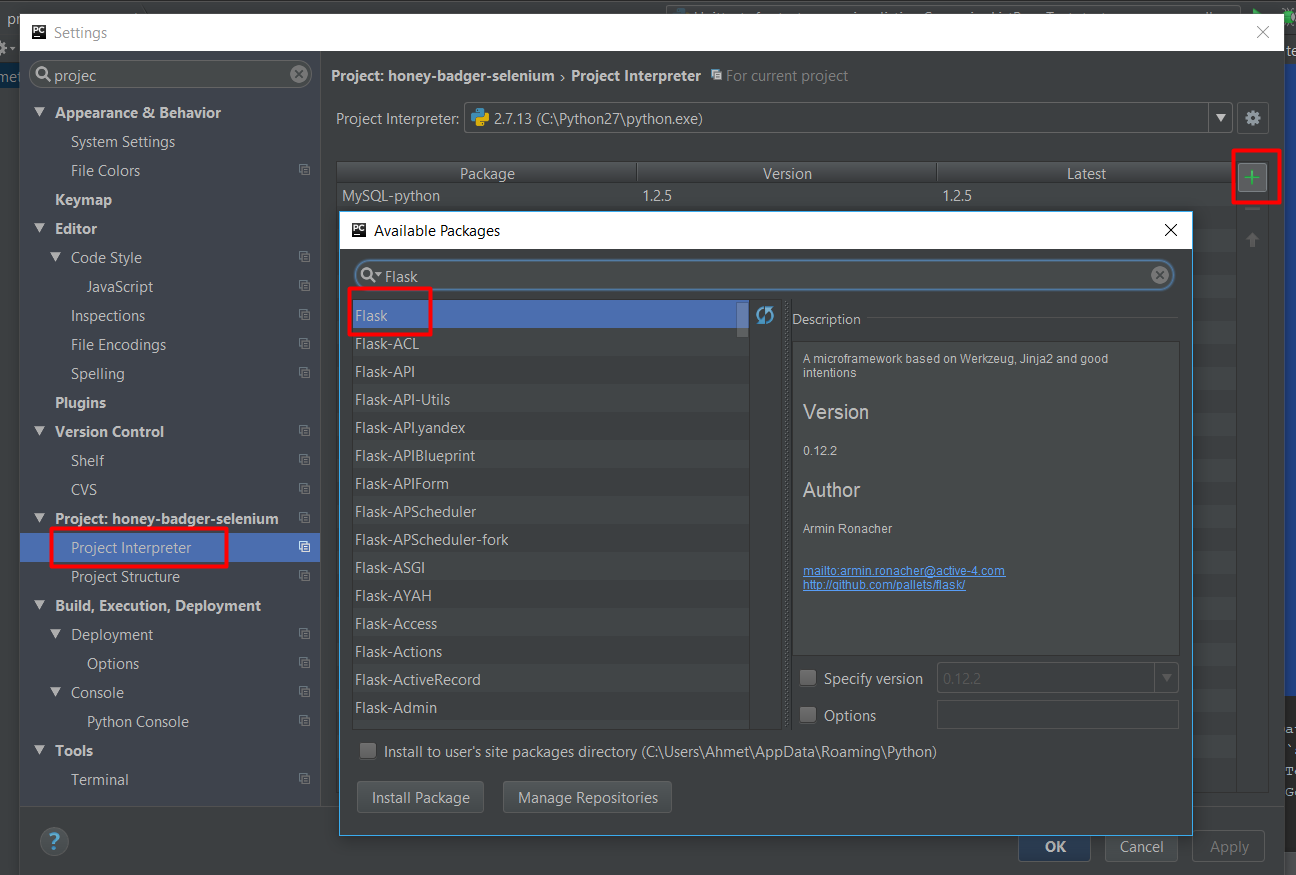Select Flask-APScheduler package
This screenshot has height=875, width=1296.
tap(550, 511)
